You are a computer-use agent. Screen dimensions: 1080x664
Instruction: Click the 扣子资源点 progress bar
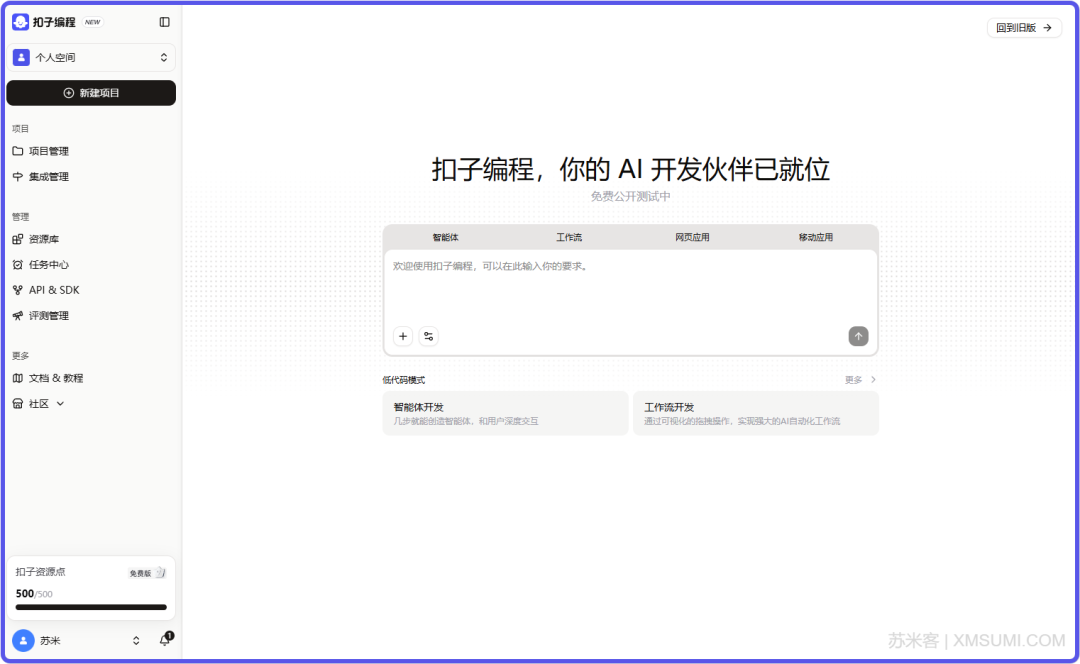(91, 608)
